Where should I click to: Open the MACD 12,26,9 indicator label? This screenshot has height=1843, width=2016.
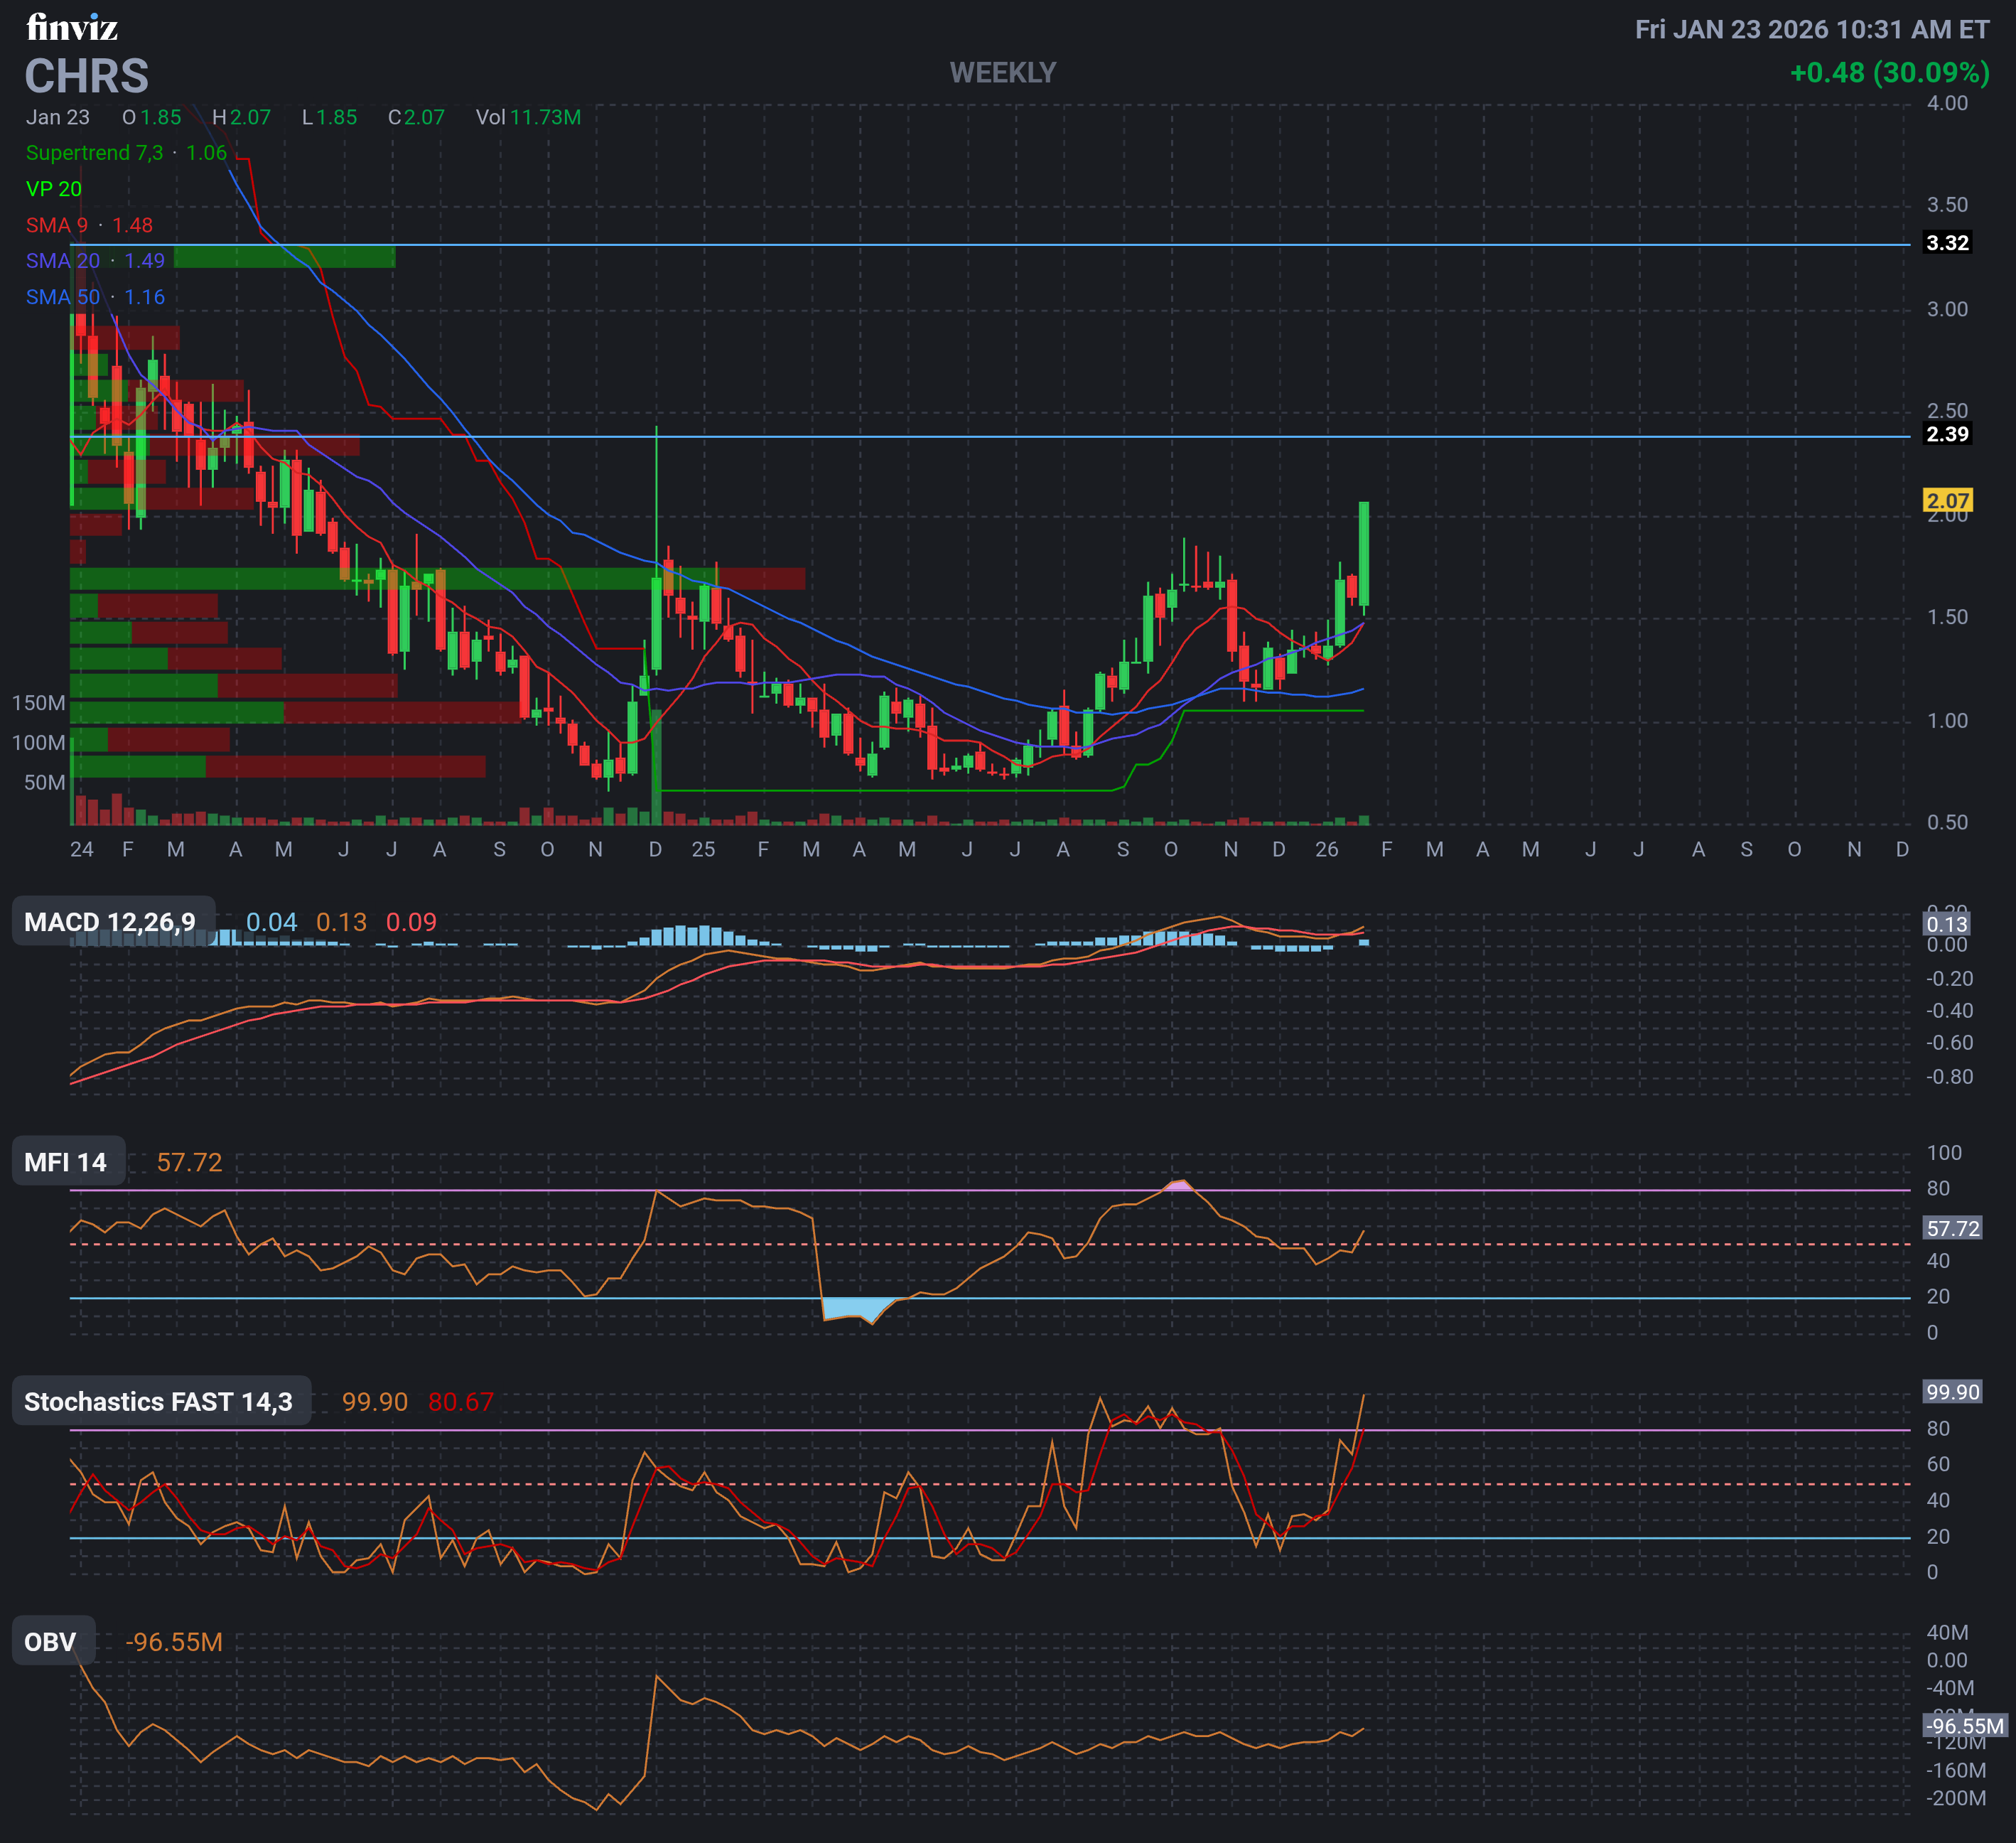(x=110, y=922)
